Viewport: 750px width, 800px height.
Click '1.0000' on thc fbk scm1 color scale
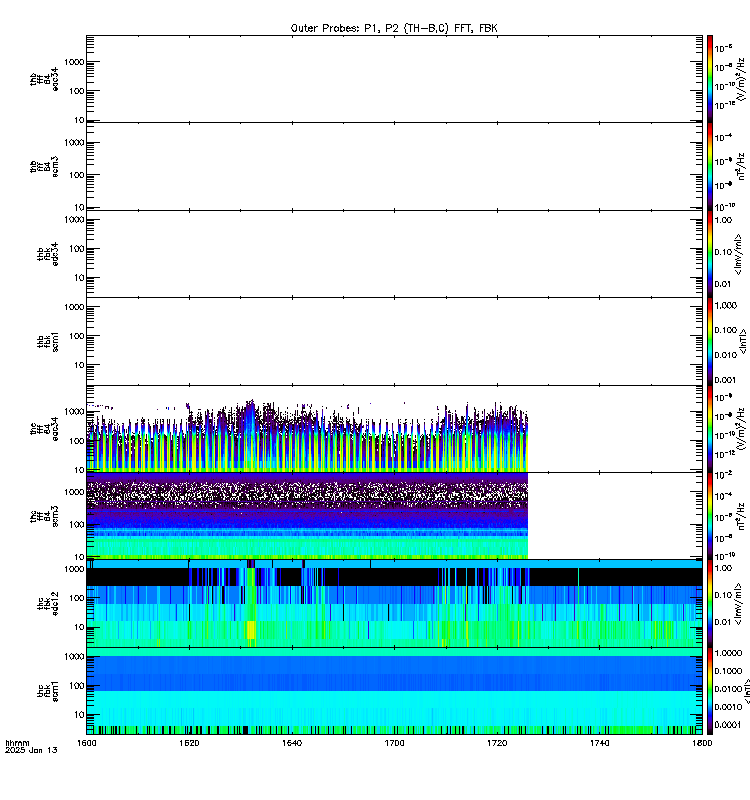click(728, 653)
